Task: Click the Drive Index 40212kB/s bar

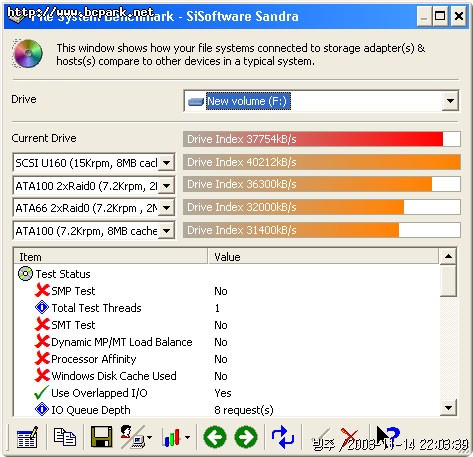Action: (x=322, y=162)
